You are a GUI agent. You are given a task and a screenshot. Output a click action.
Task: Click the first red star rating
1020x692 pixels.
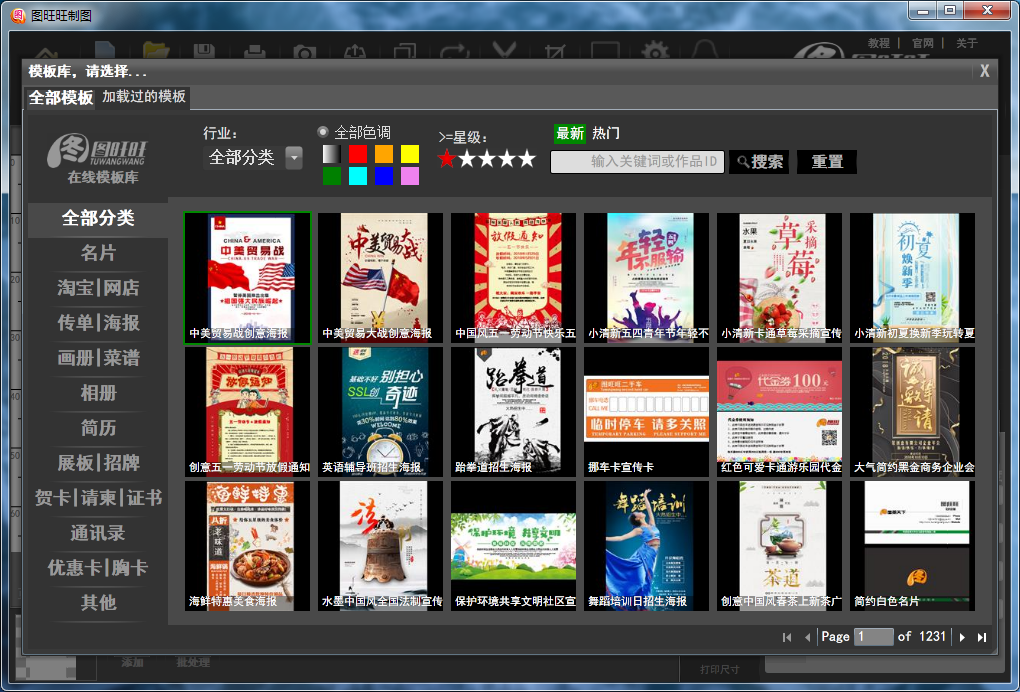[447, 159]
